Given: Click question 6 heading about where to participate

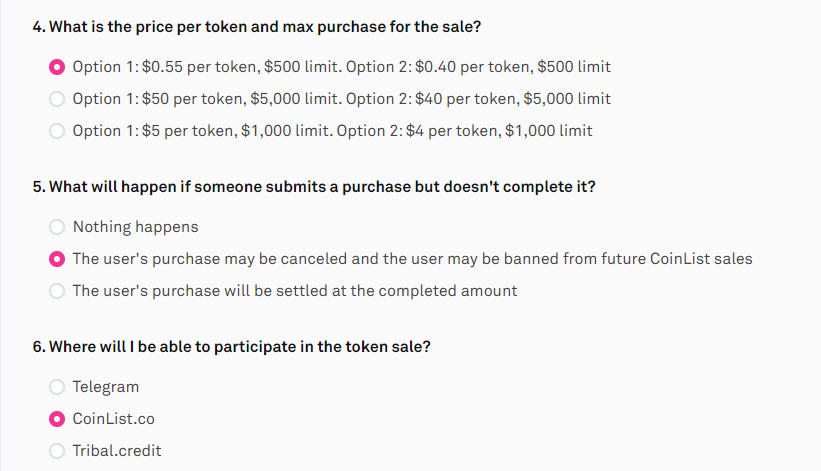Looking at the screenshot, I should (231, 347).
